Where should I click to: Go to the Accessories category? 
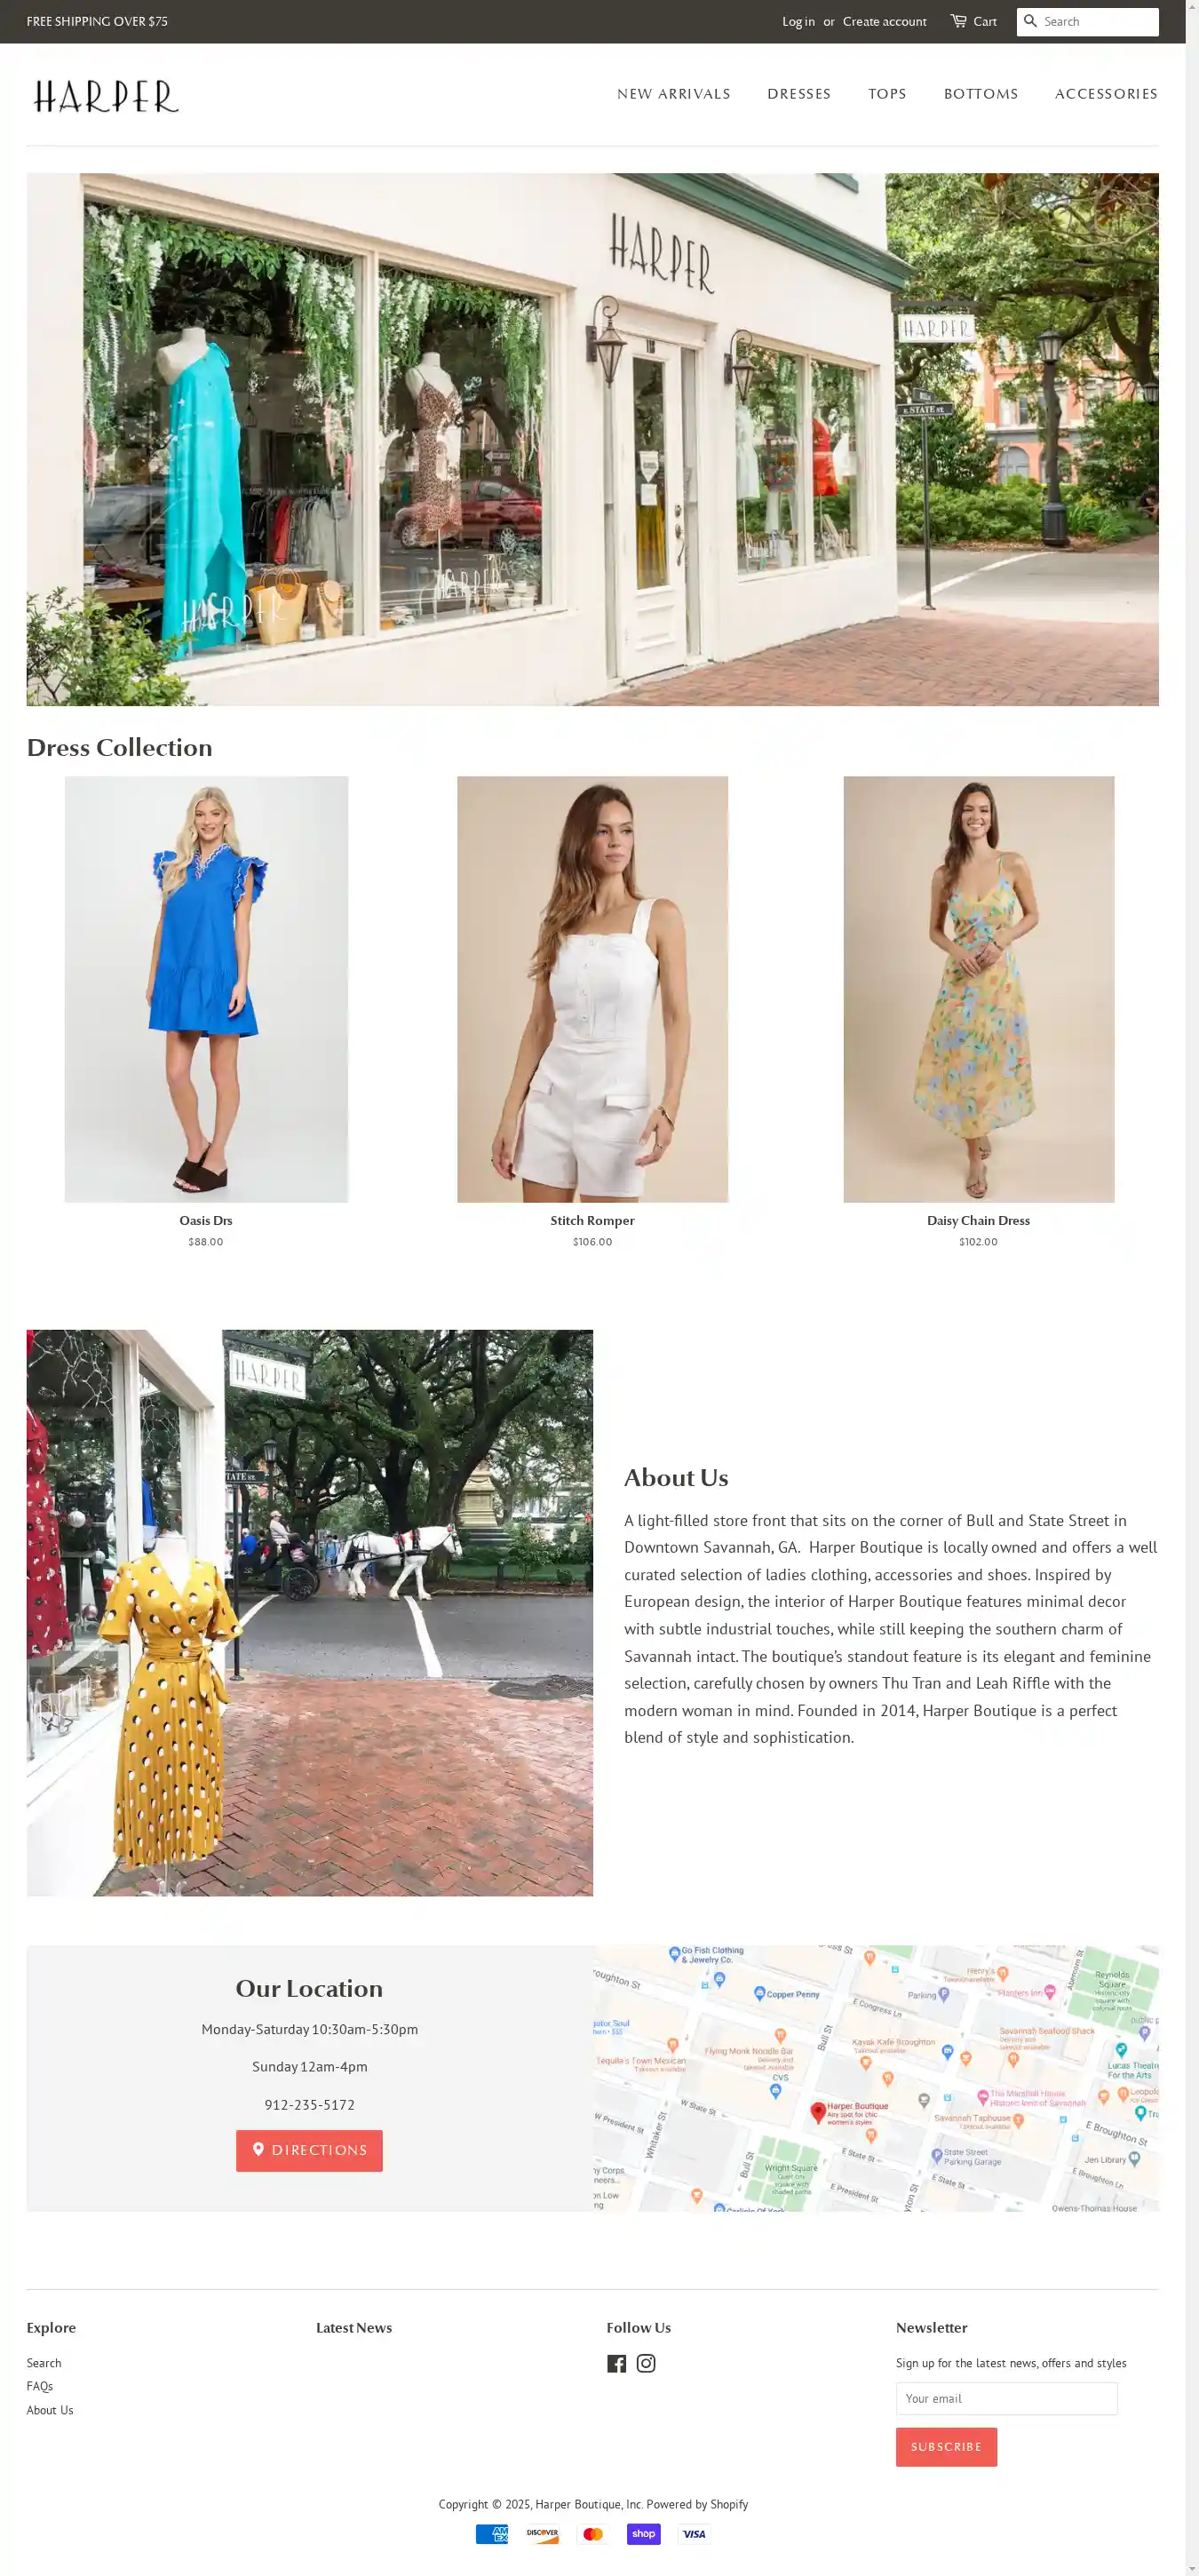1106,94
